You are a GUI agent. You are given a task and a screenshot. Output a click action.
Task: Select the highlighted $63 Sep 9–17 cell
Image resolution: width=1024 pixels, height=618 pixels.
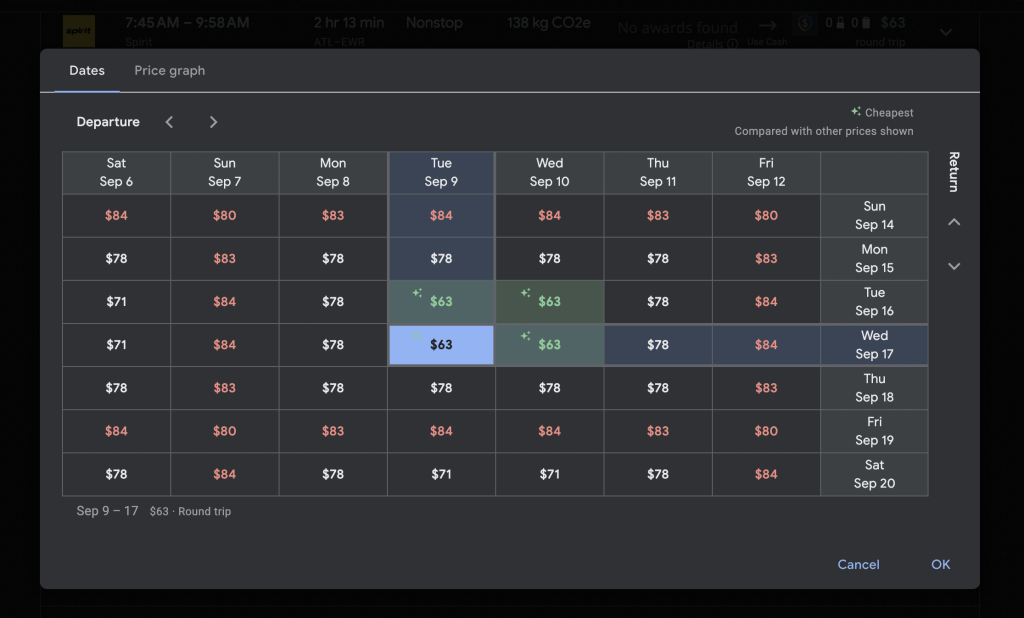(441, 345)
